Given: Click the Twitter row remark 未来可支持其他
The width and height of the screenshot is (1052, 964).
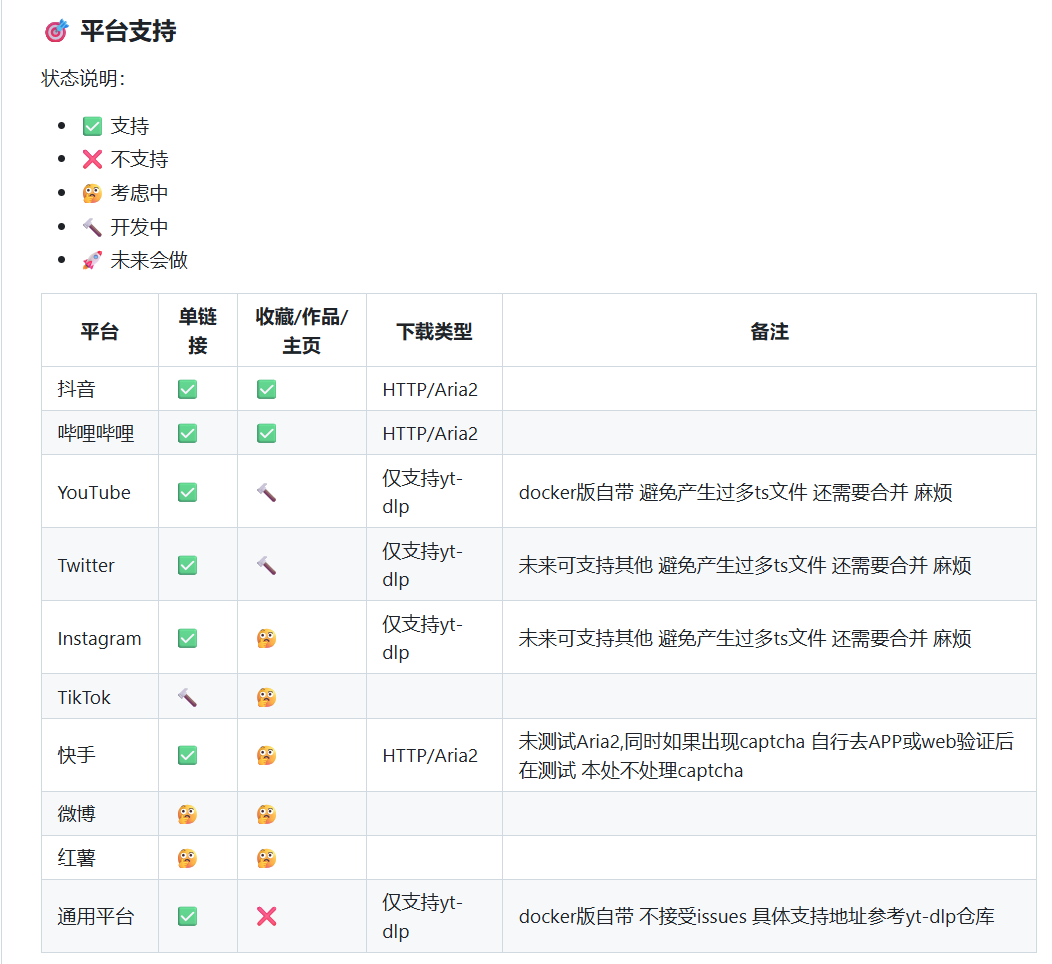Looking at the screenshot, I should point(745,566).
